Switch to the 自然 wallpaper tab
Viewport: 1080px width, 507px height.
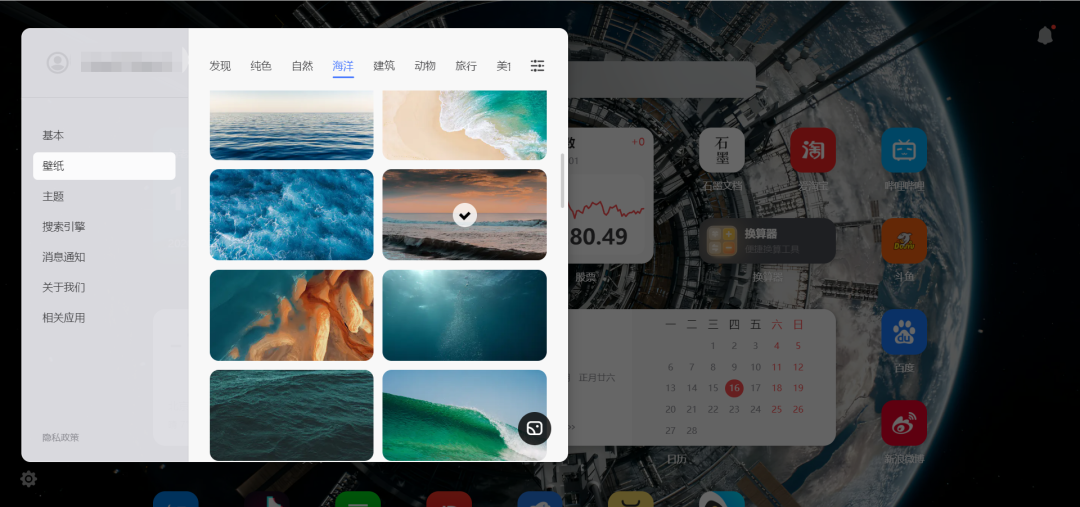302,66
